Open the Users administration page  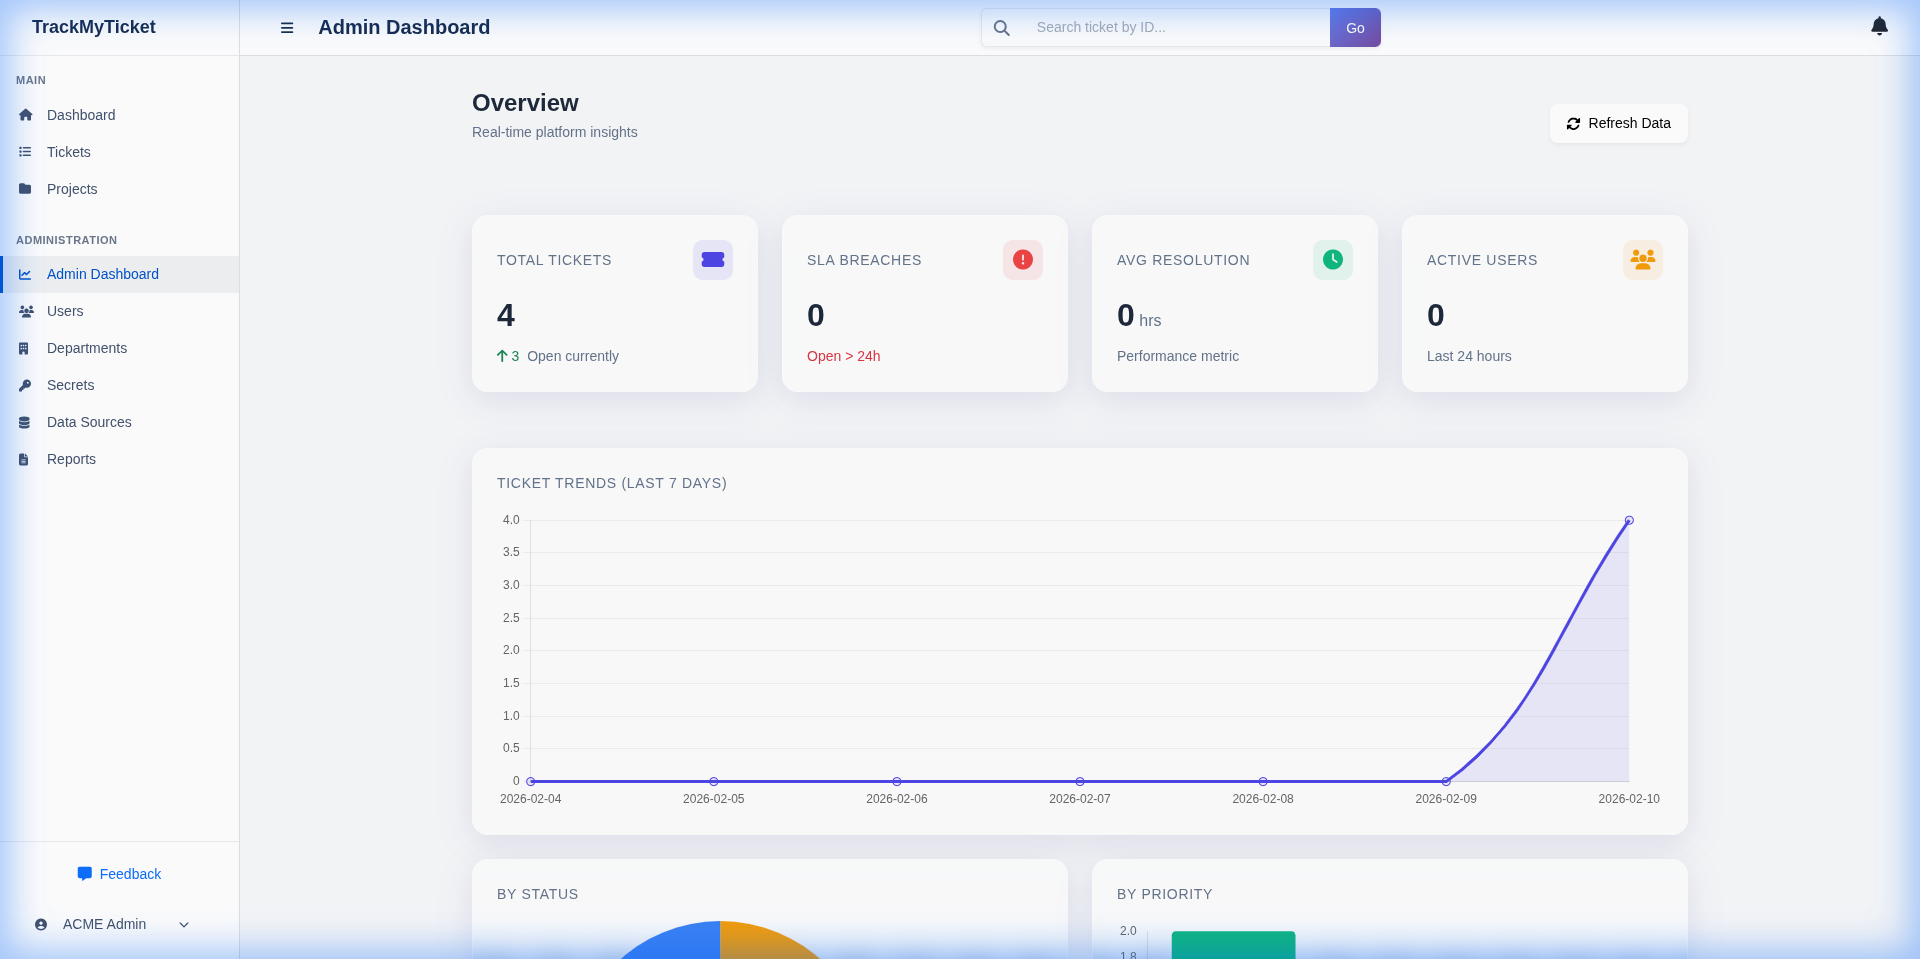(119, 311)
